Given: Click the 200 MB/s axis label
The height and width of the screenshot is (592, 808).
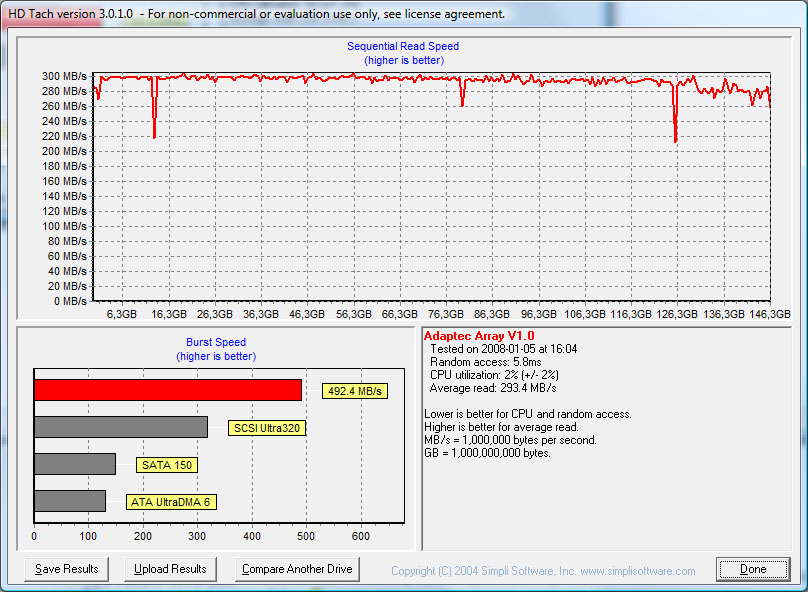Looking at the screenshot, I should [x=64, y=151].
